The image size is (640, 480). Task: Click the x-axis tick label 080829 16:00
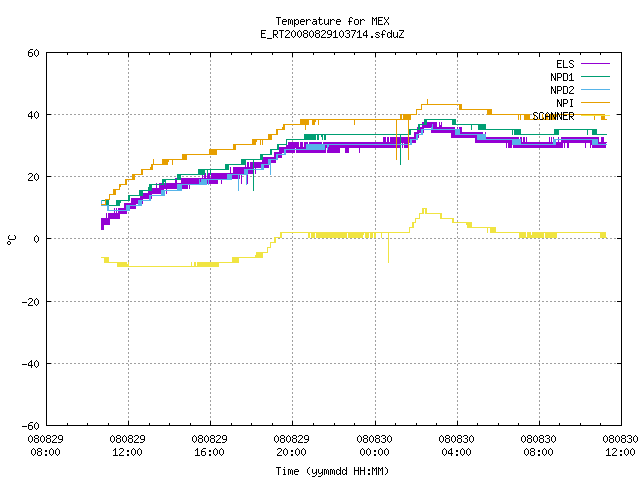(x=210, y=446)
